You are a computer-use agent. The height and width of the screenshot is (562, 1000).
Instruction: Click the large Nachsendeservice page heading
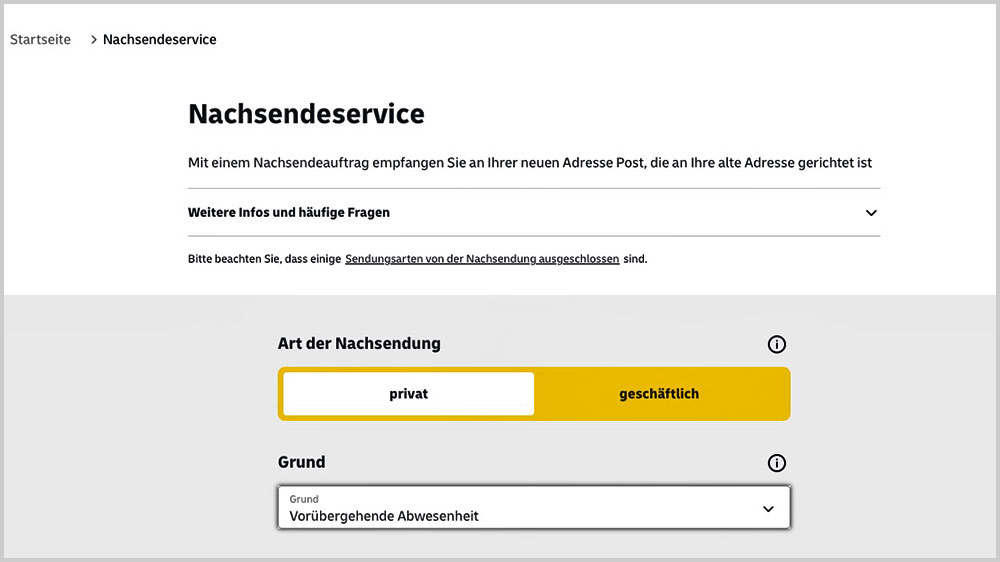coord(306,114)
